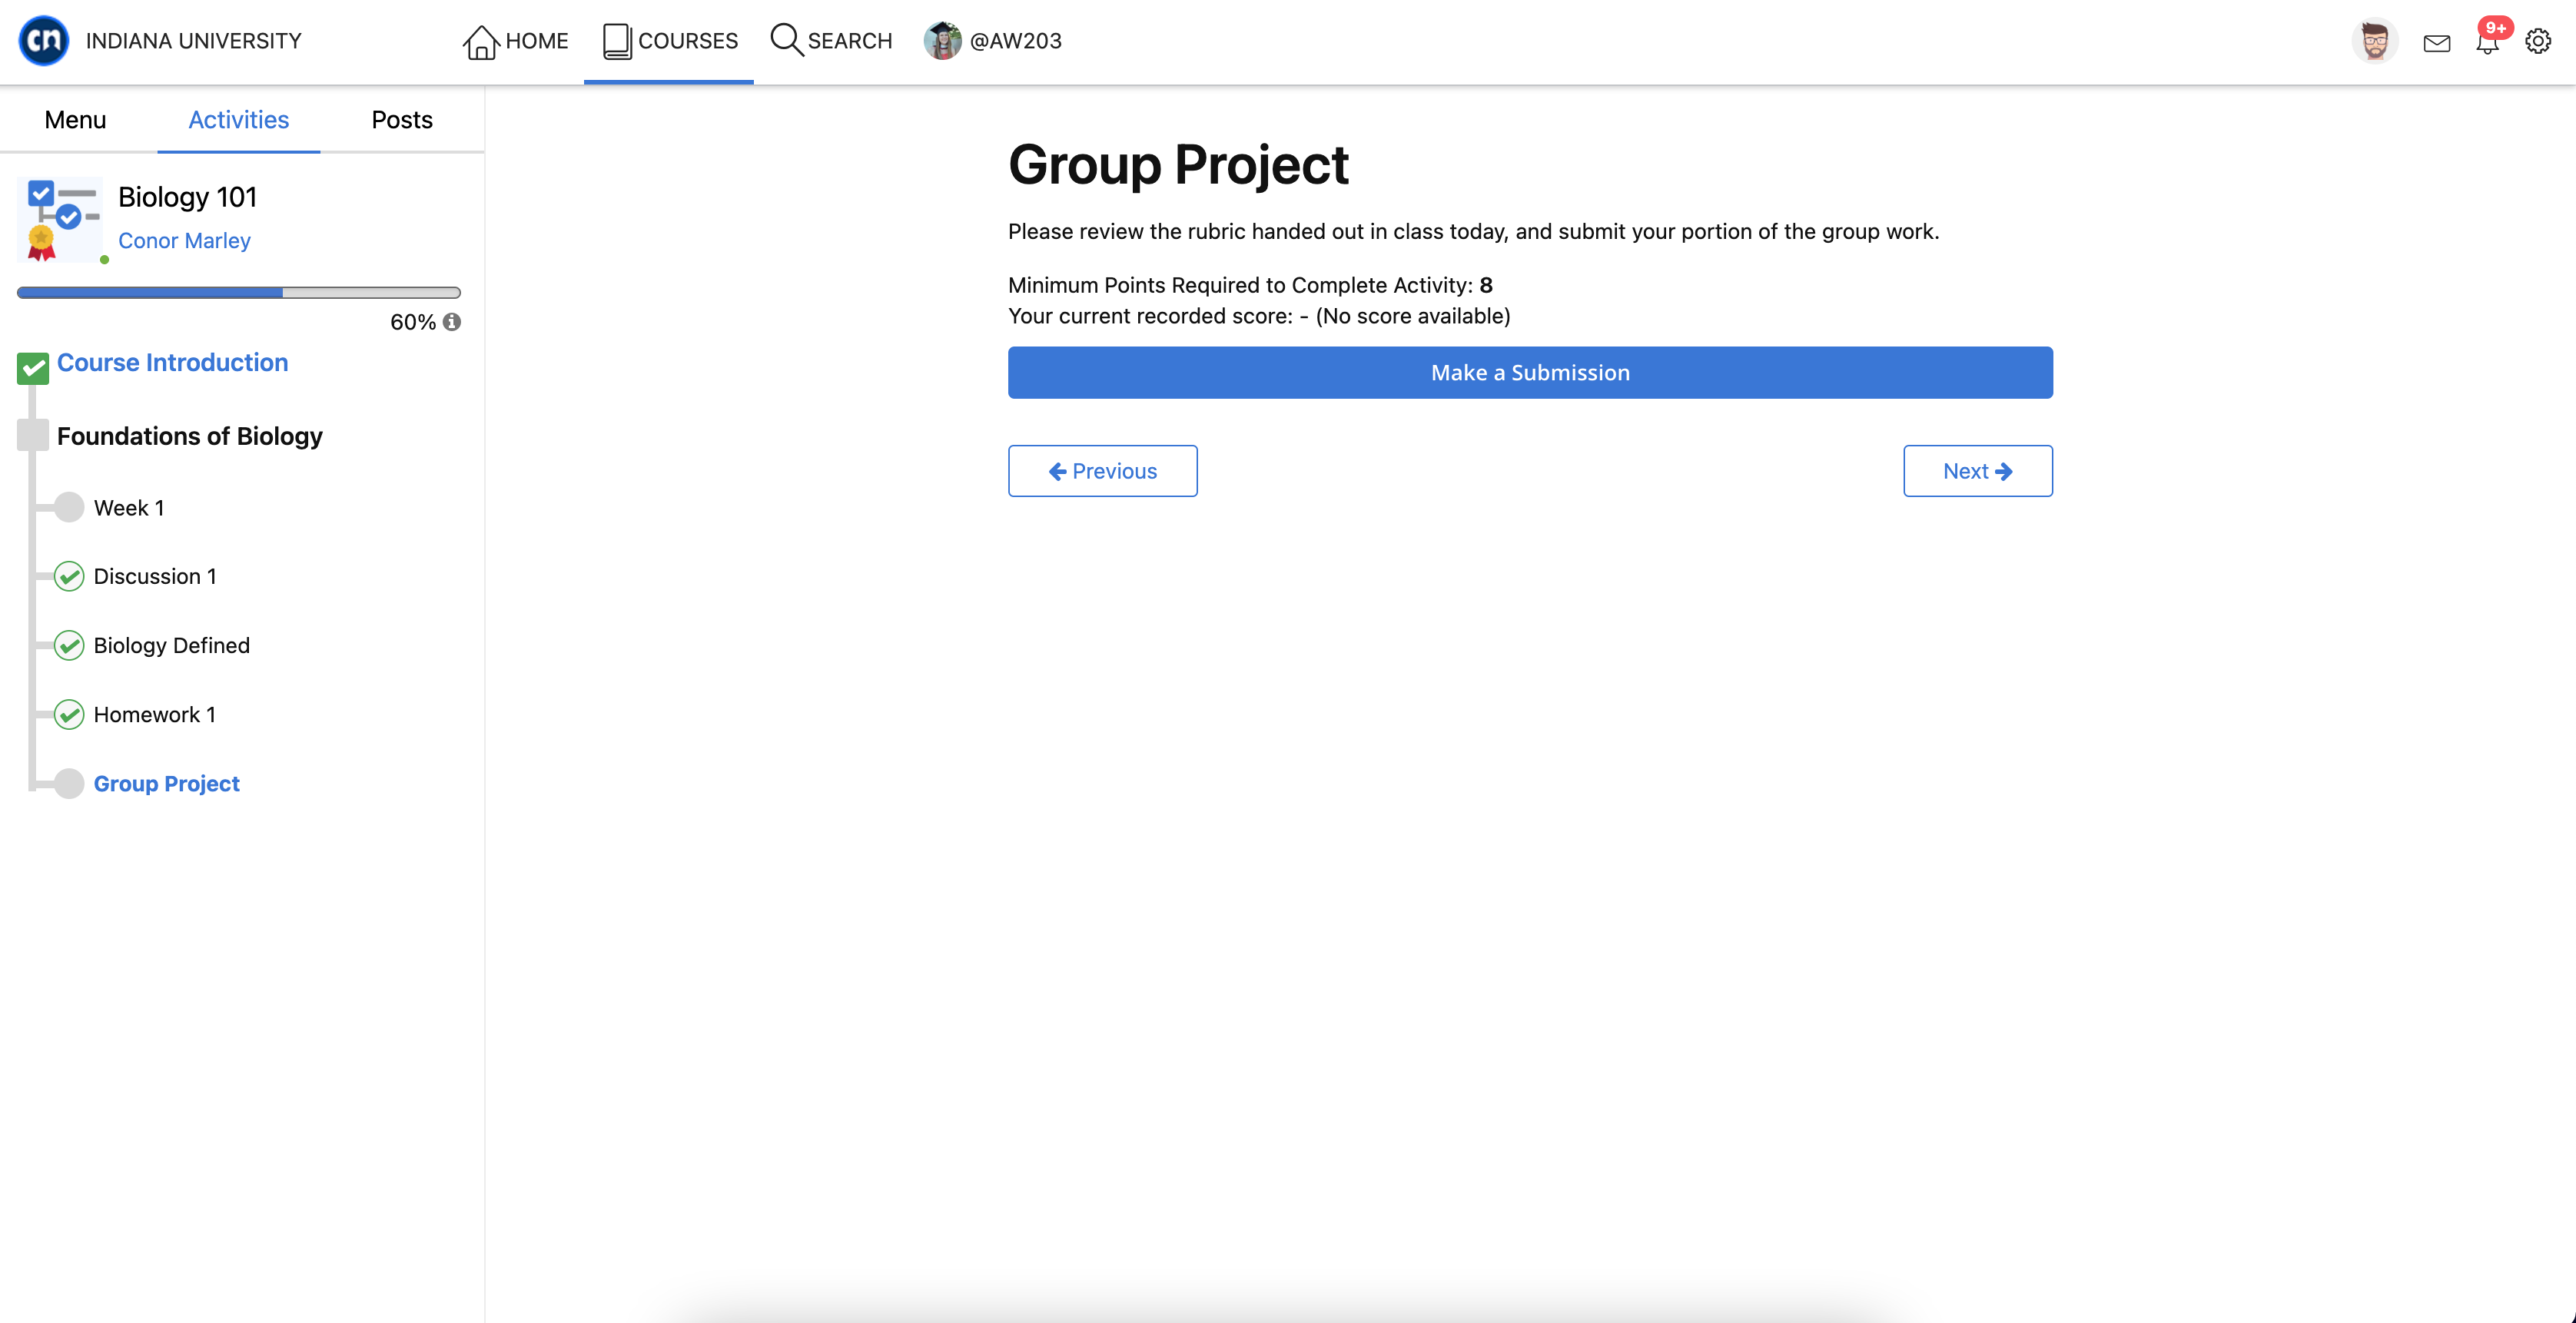Click the Homework 1 completed check circle
The width and height of the screenshot is (2576, 1323).
pyautogui.click(x=69, y=714)
